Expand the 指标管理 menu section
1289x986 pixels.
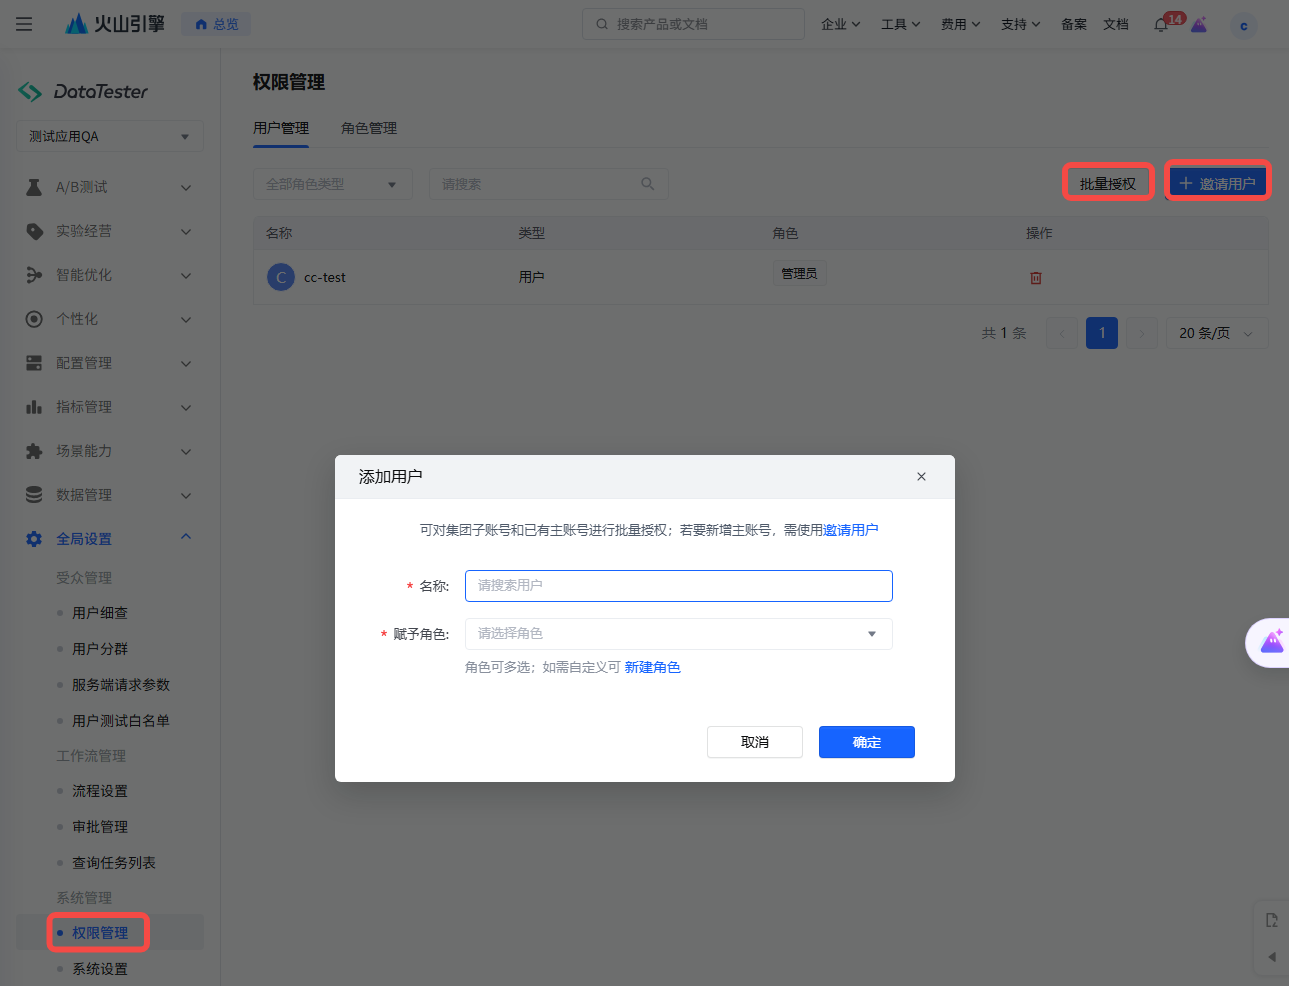coord(186,408)
